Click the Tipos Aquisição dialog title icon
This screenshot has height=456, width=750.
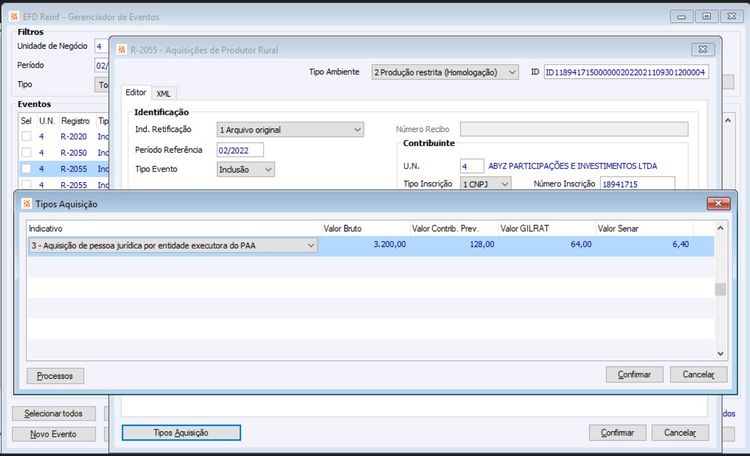tap(27, 204)
